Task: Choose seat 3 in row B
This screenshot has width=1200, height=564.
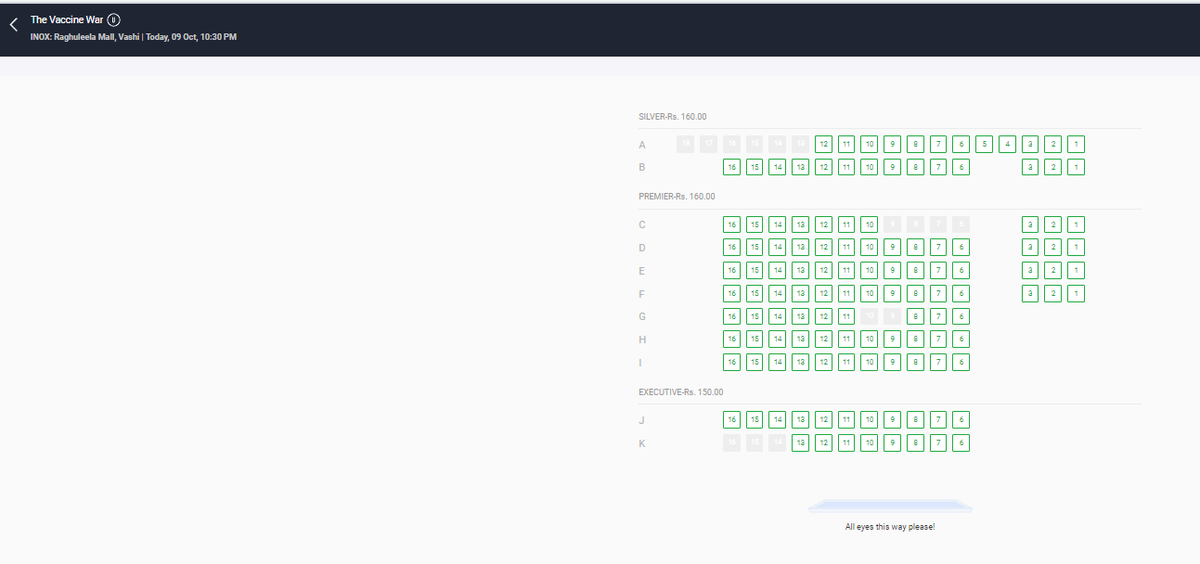Action: [x=1030, y=167]
